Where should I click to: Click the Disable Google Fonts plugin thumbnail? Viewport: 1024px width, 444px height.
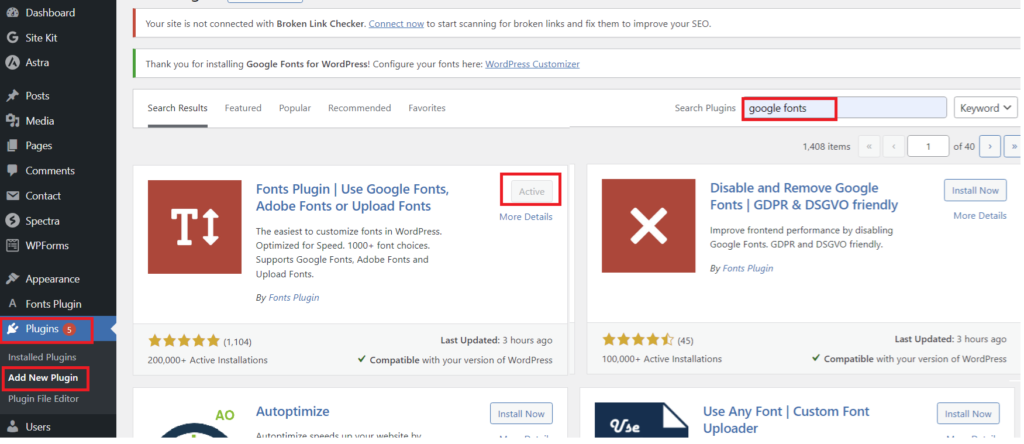pyautogui.click(x=648, y=226)
